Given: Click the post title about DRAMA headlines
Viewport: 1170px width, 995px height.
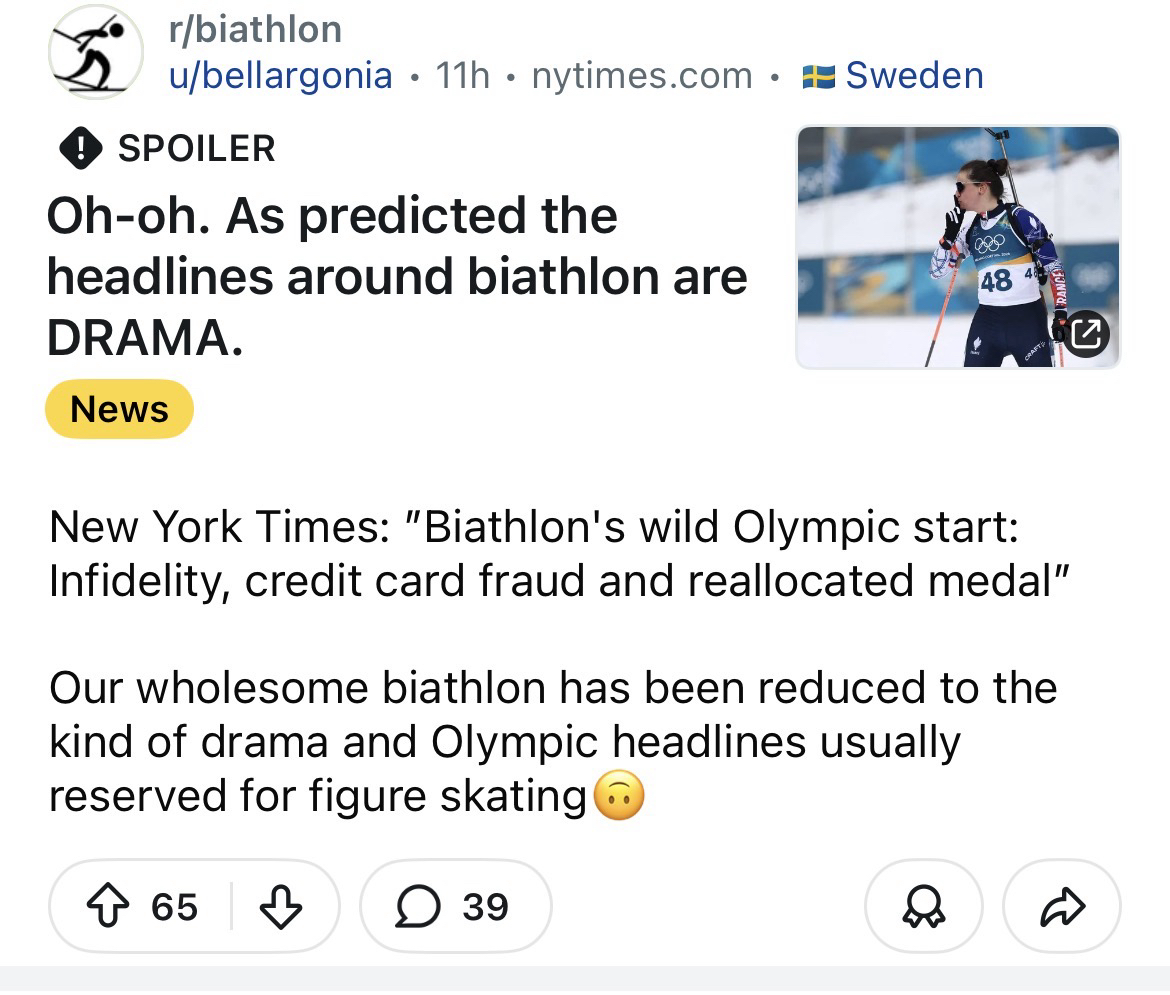Looking at the screenshot, I should point(397,277).
